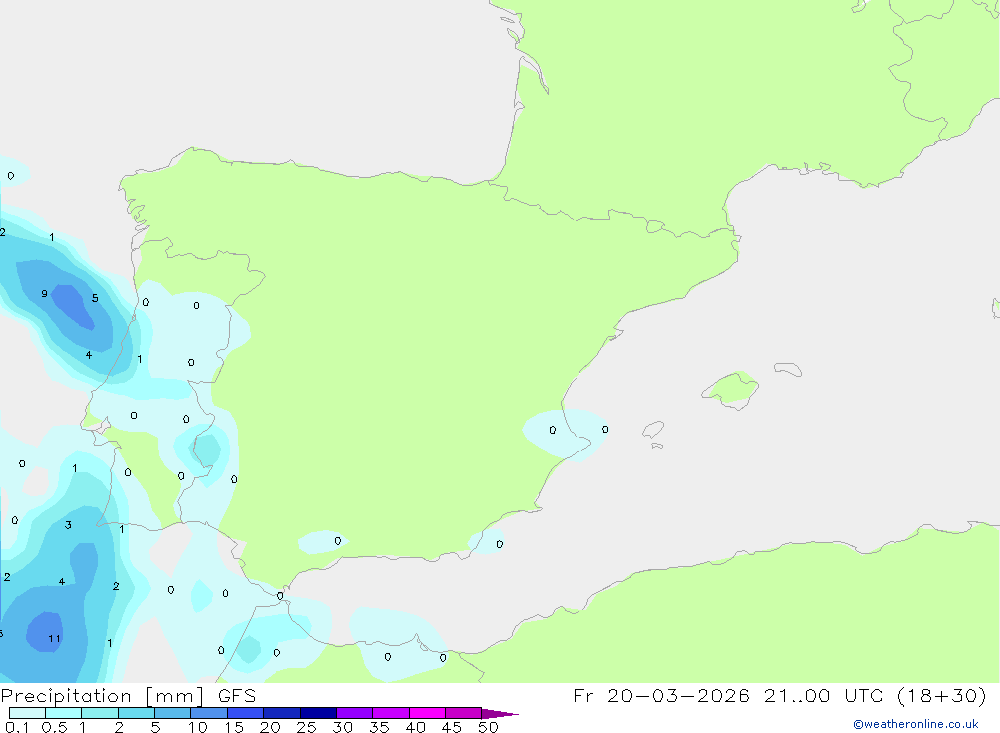Click the 45–50 mm legend swatch

coord(463,713)
